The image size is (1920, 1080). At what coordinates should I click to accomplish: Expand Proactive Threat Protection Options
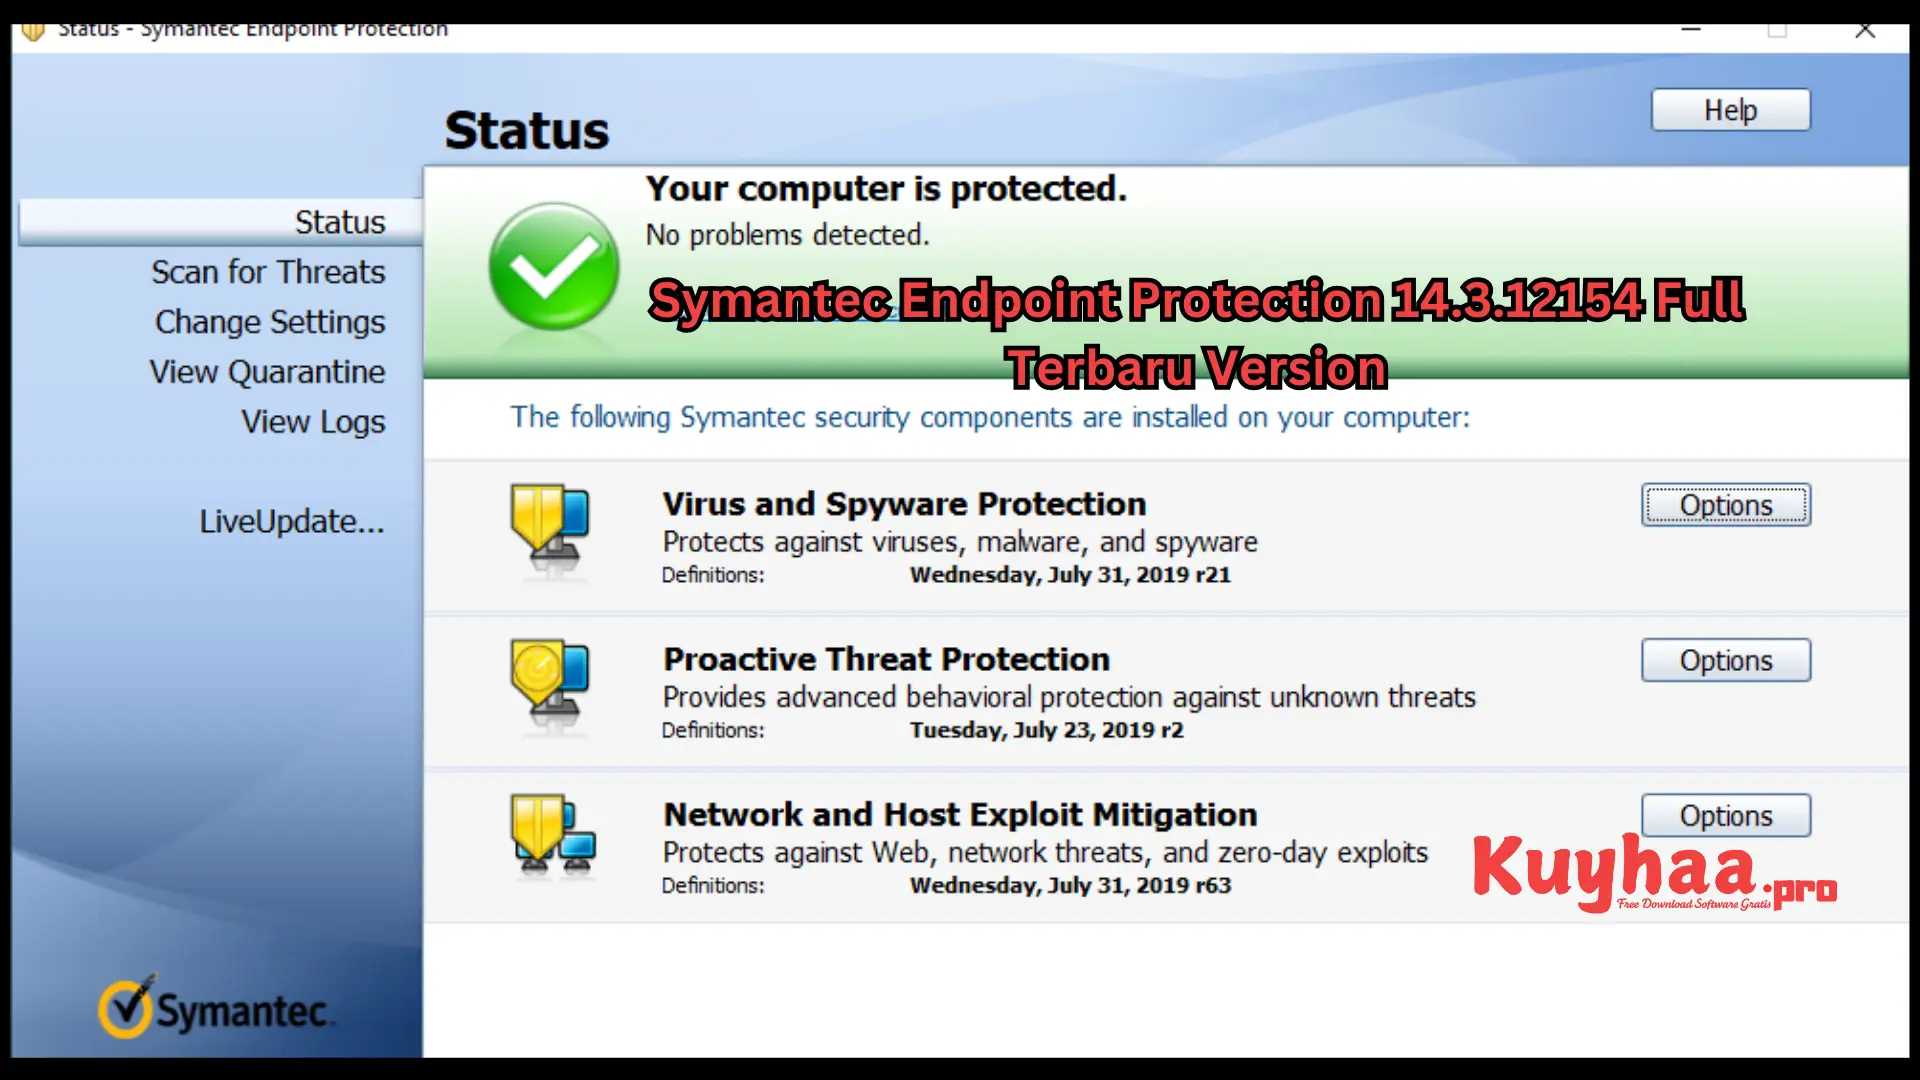tap(1725, 659)
